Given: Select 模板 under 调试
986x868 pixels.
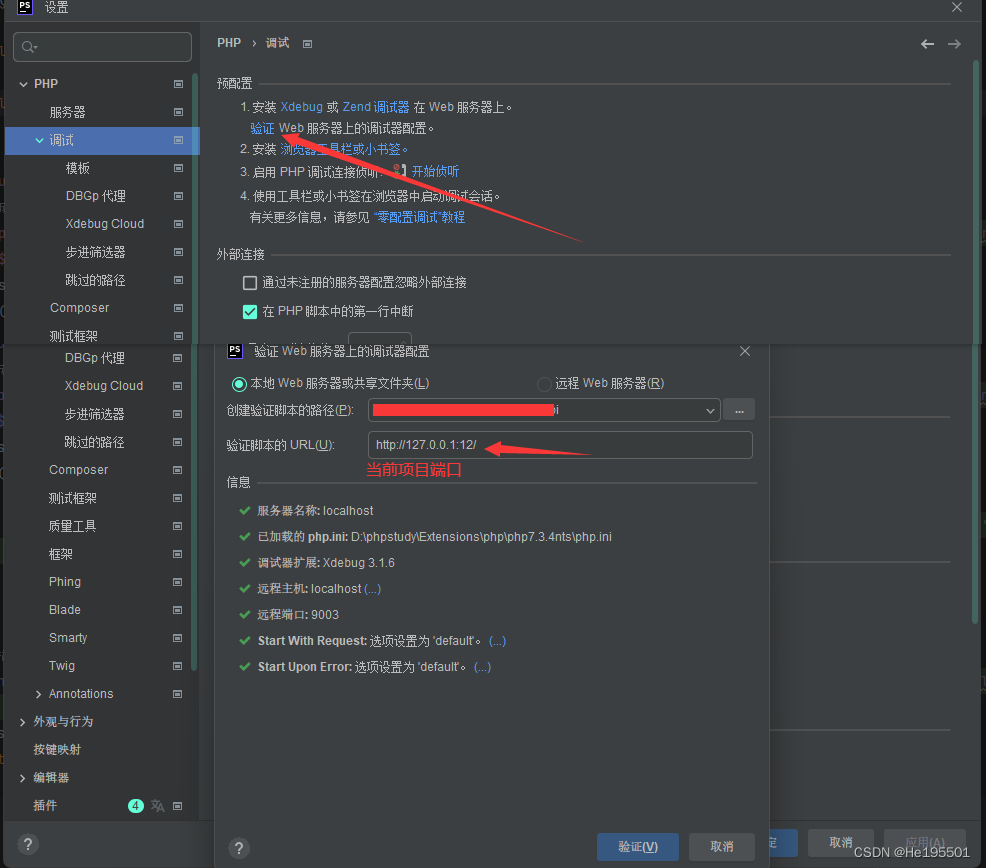Looking at the screenshot, I should pyautogui.click(x=77, y=168).
